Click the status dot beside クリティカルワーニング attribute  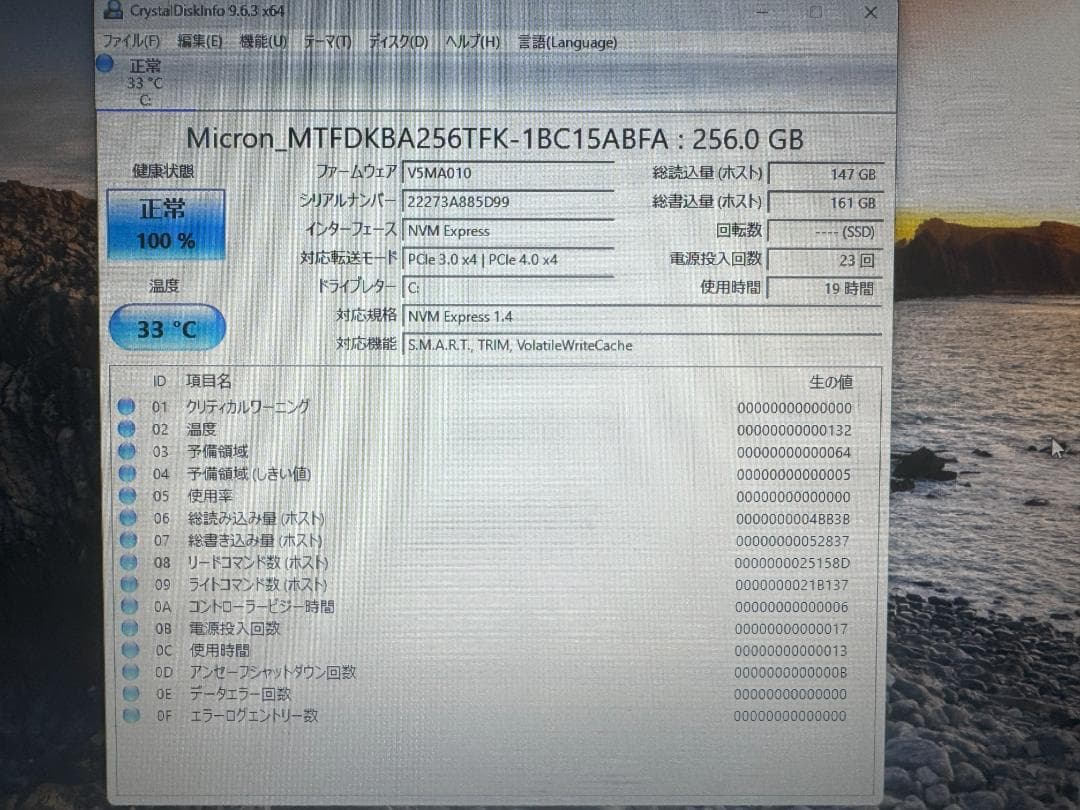(125, 406)
